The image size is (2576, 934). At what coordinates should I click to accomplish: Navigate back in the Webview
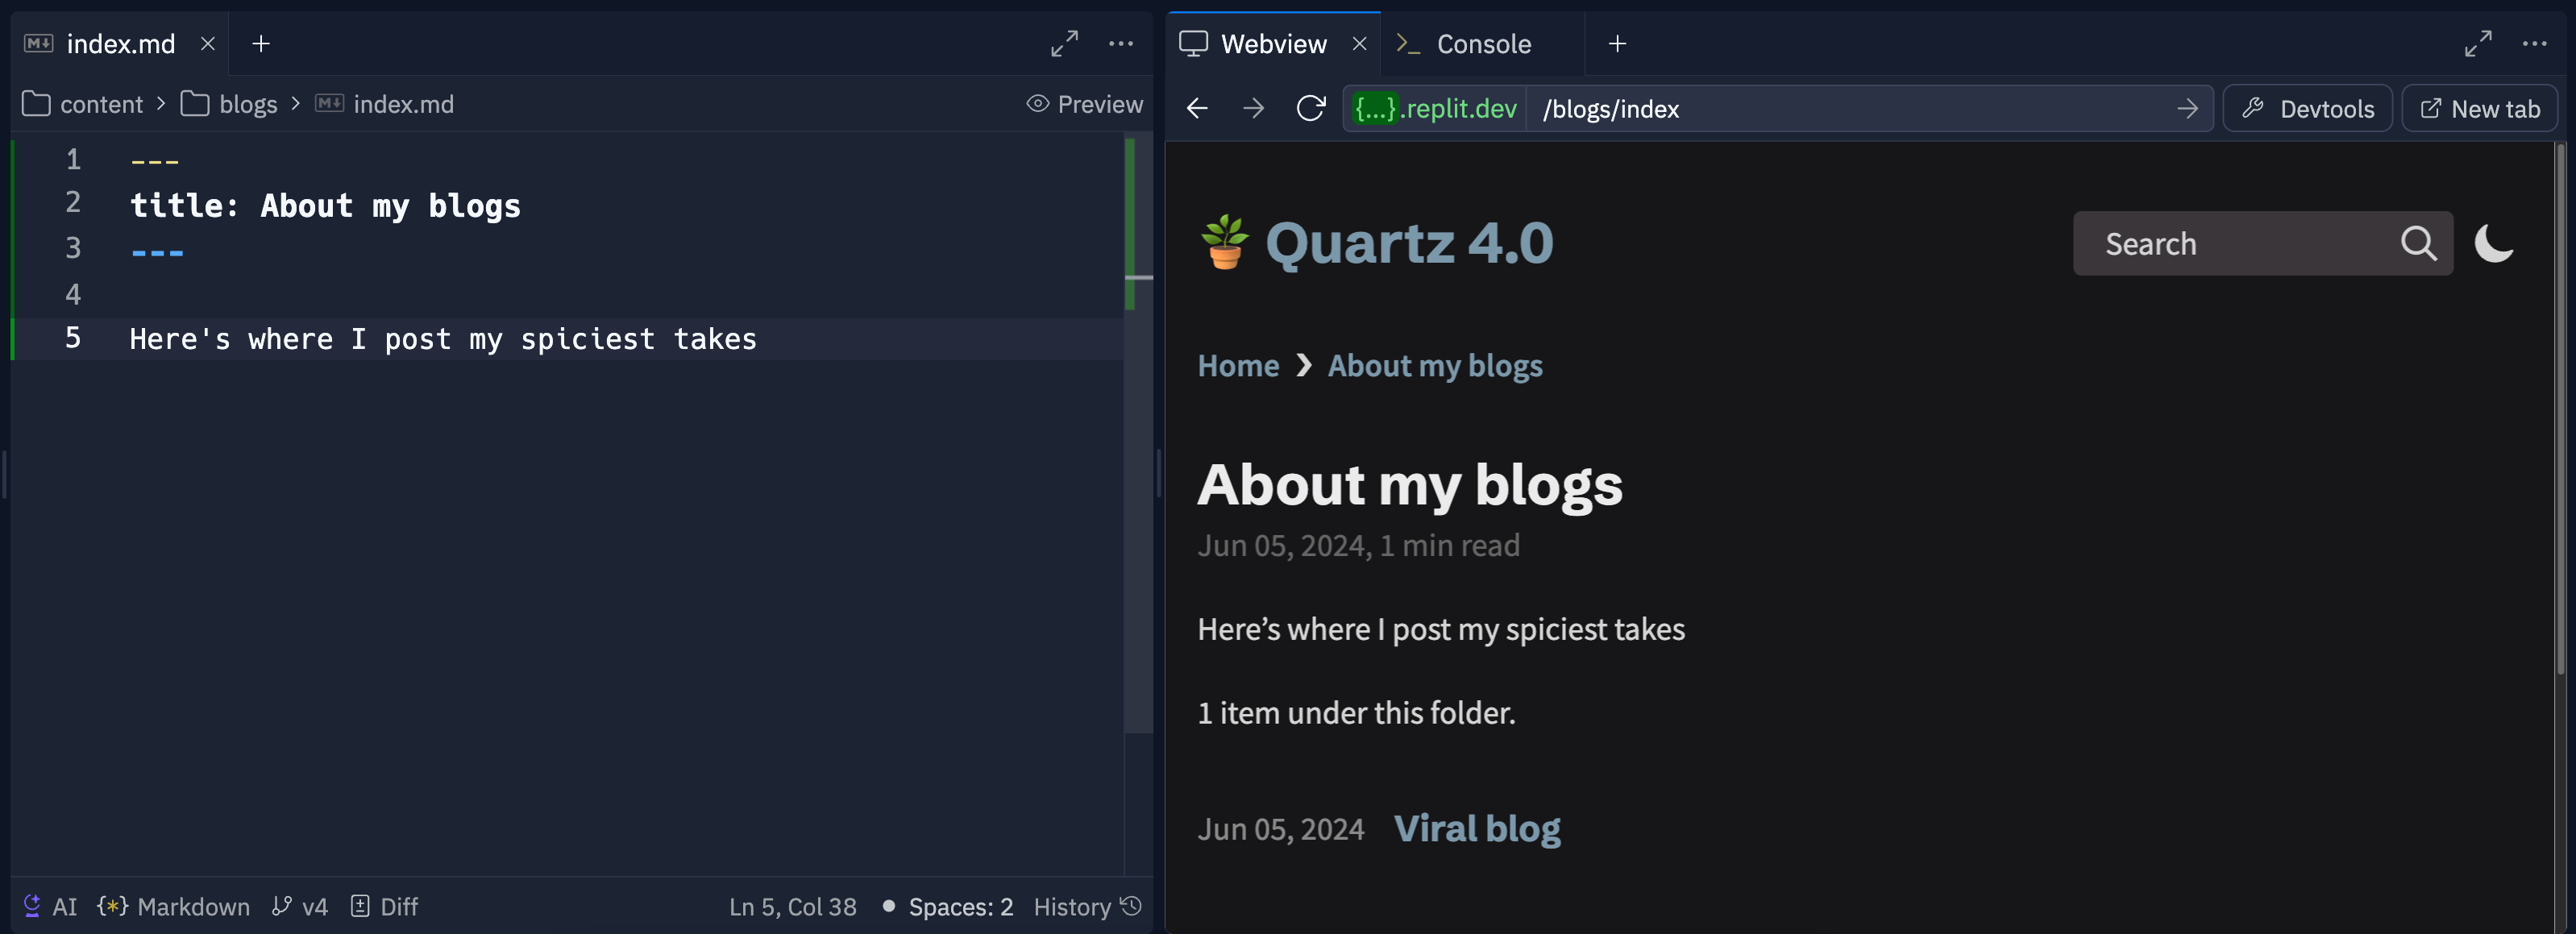tap(1196, 108)
